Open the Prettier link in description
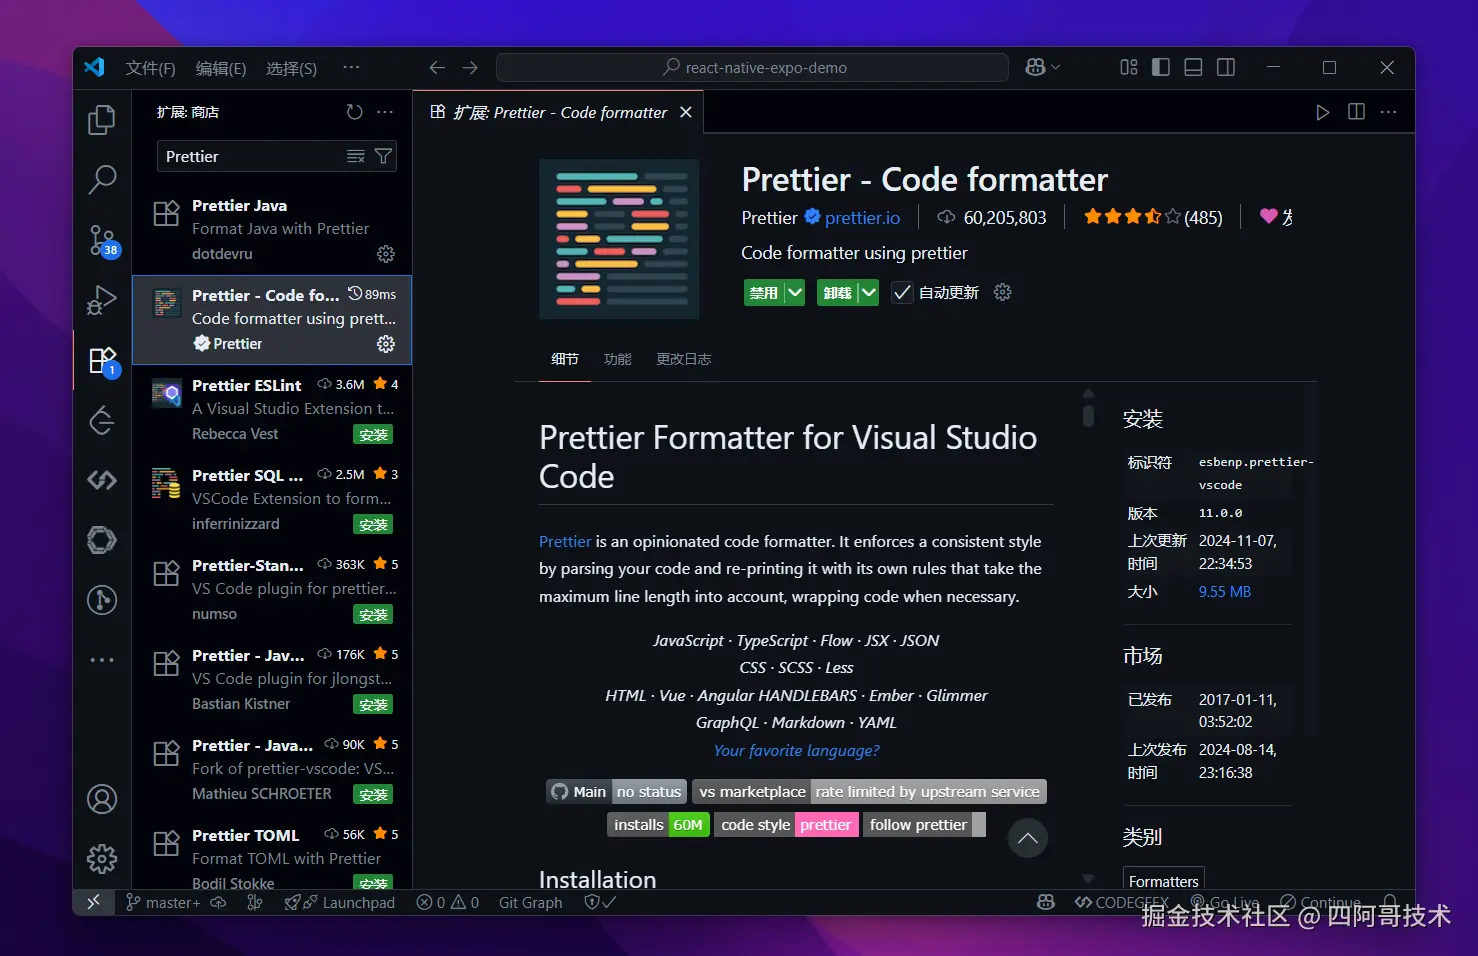 (565, 541)
